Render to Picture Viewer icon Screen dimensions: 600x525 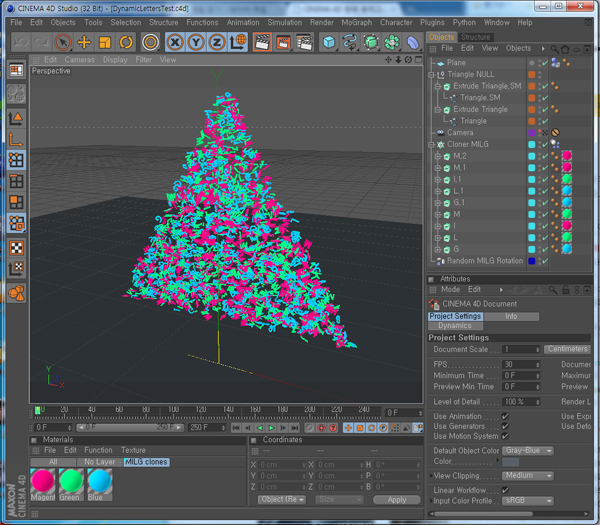point(284,42)
